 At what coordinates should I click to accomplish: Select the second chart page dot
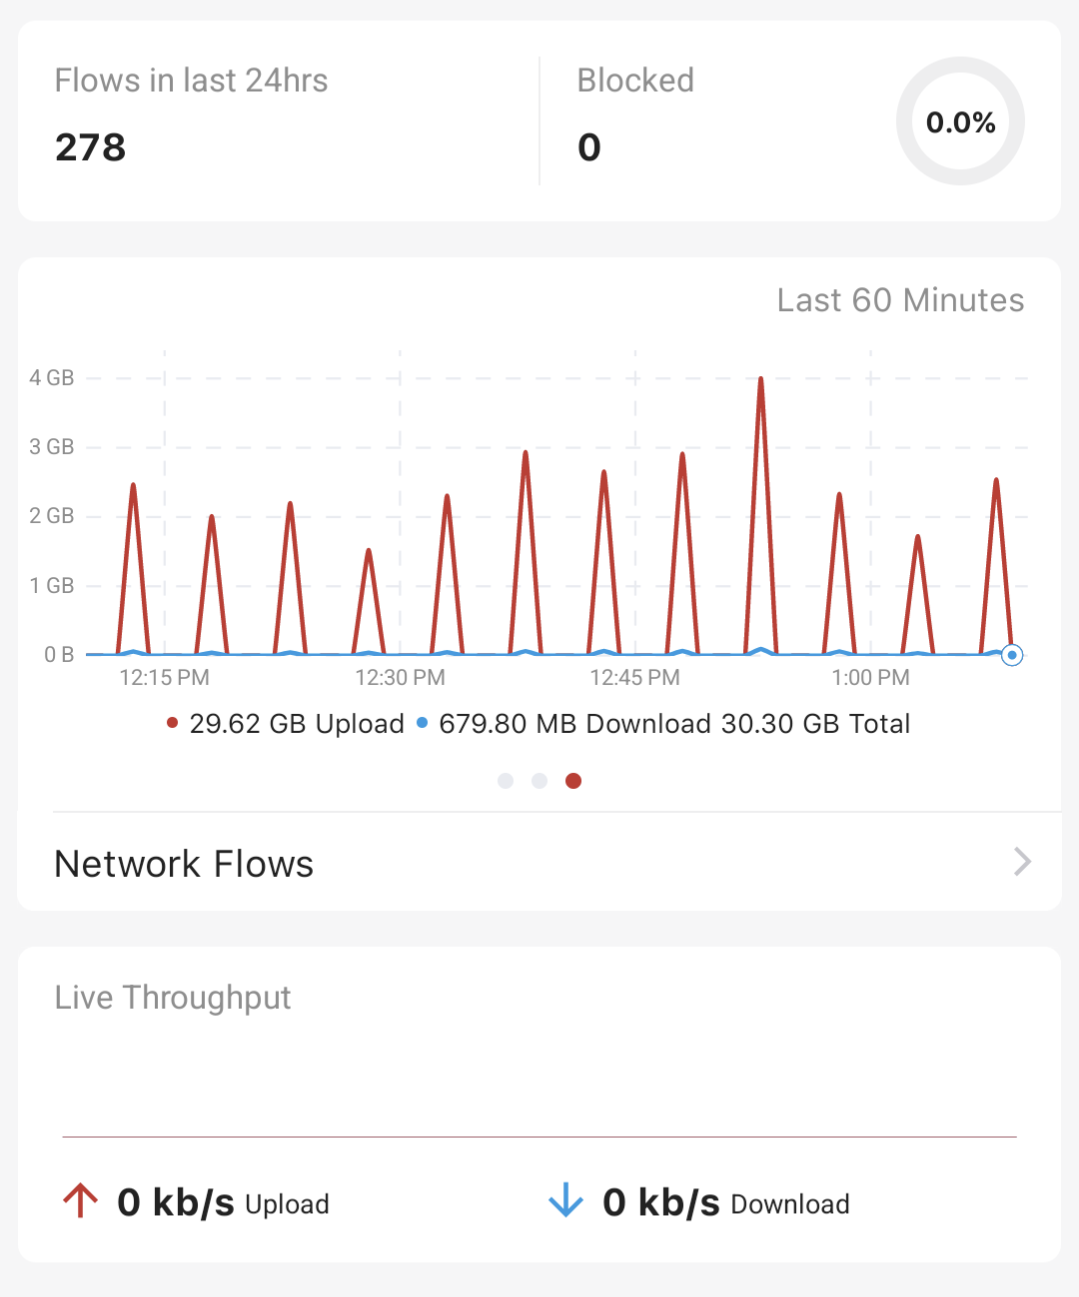(539, 781)
